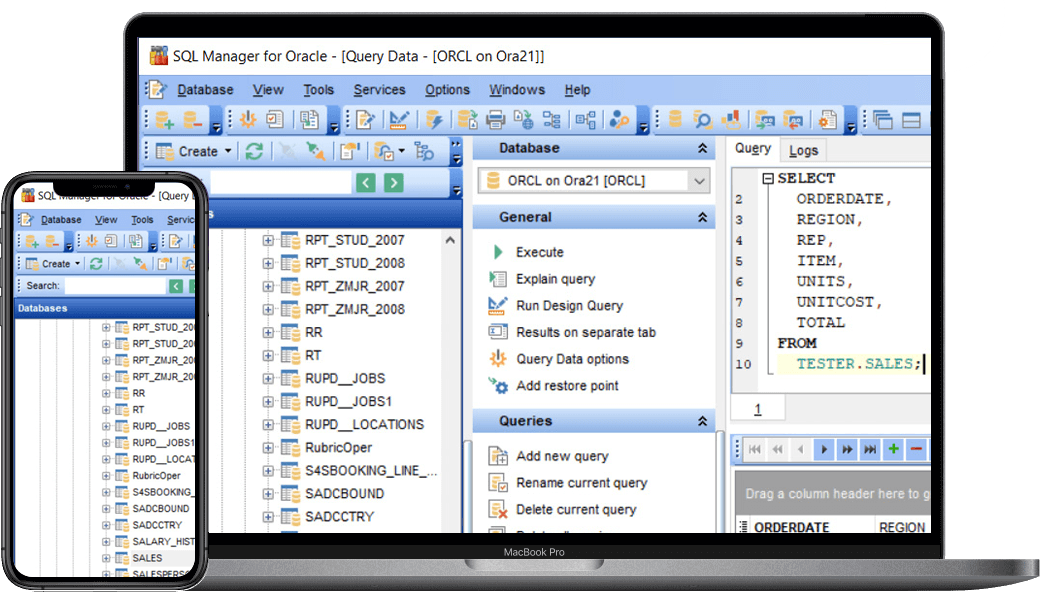This screenshot has width=1041, height=593.
Task: Switch to the Query tab
Action: click(753, 149)
